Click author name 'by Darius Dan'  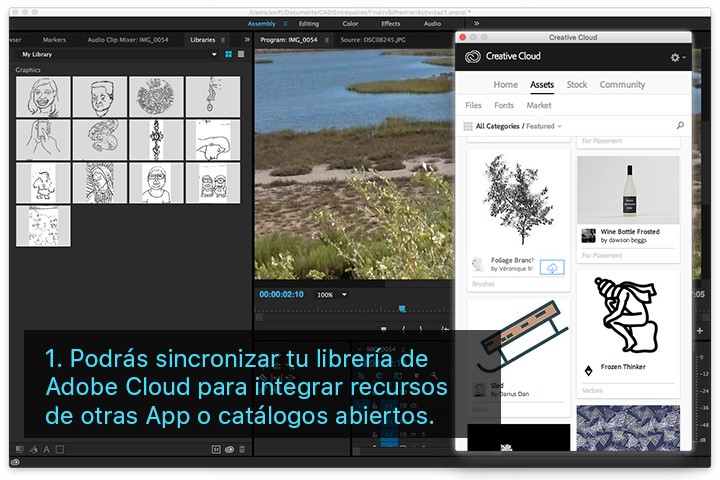coord(510,394)
